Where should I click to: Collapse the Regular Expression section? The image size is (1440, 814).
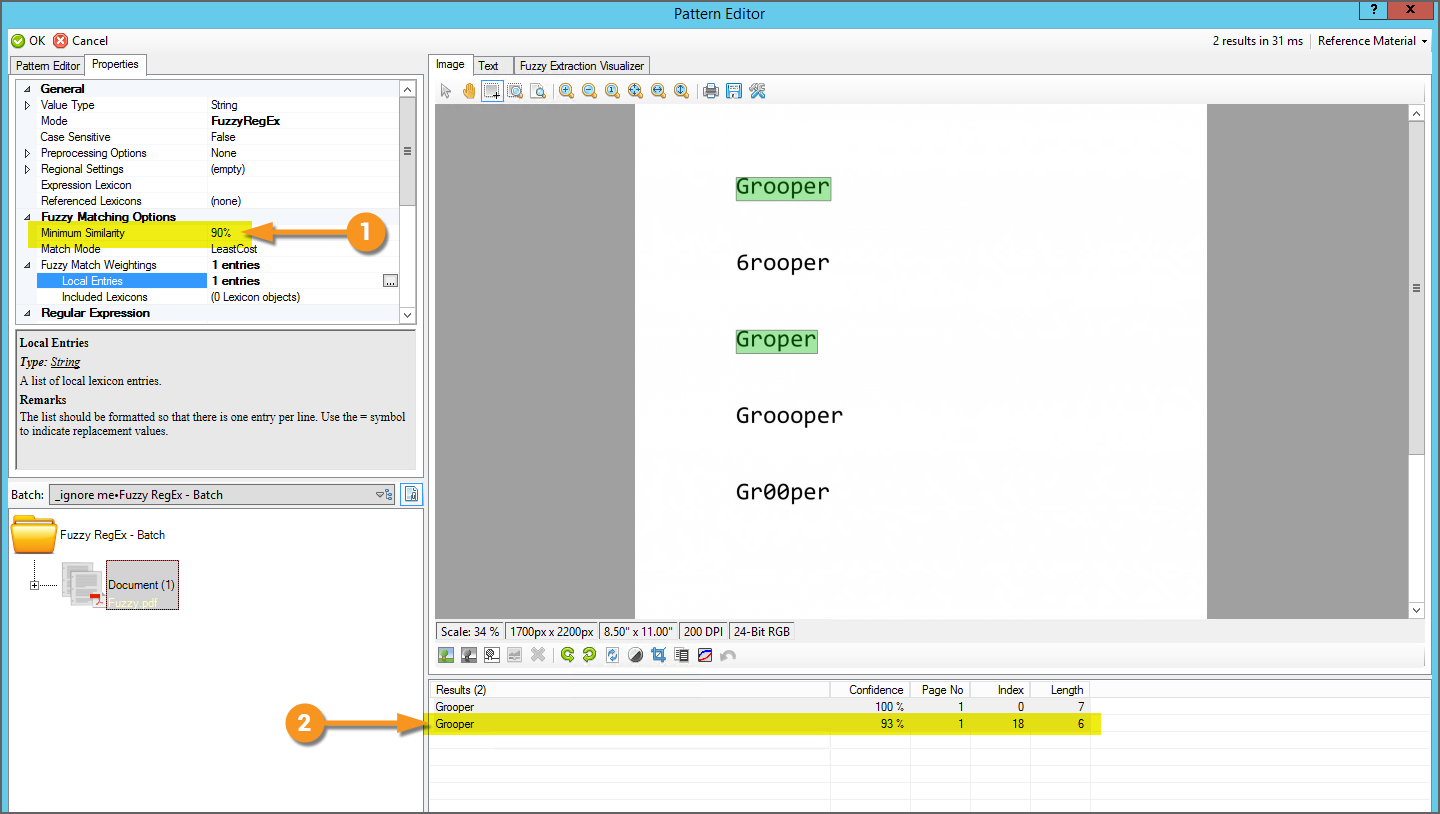pyautogui.click(x=27, y=313)
